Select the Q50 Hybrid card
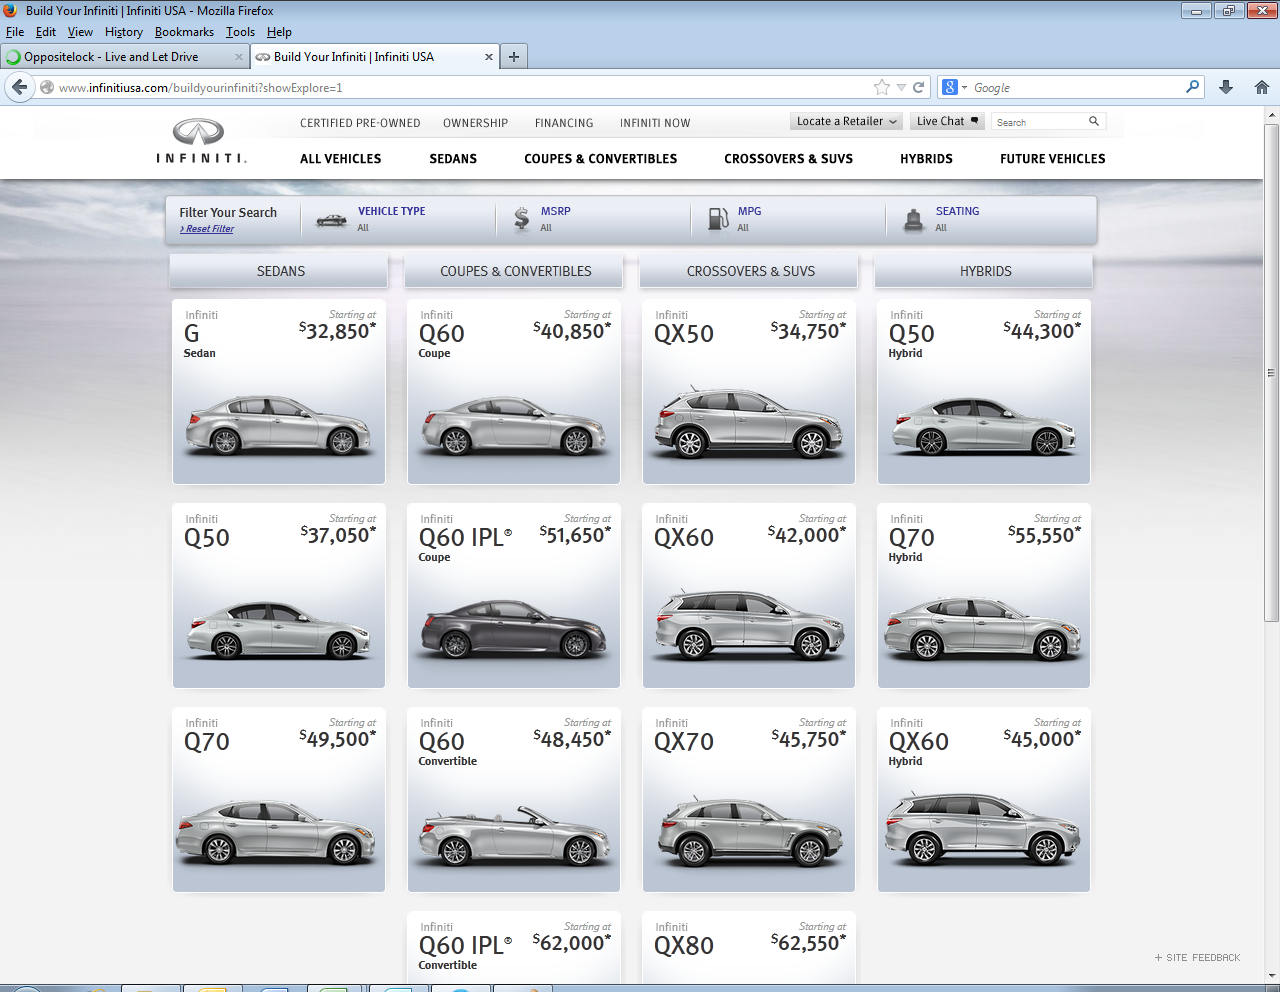 [x=984, y=392]
